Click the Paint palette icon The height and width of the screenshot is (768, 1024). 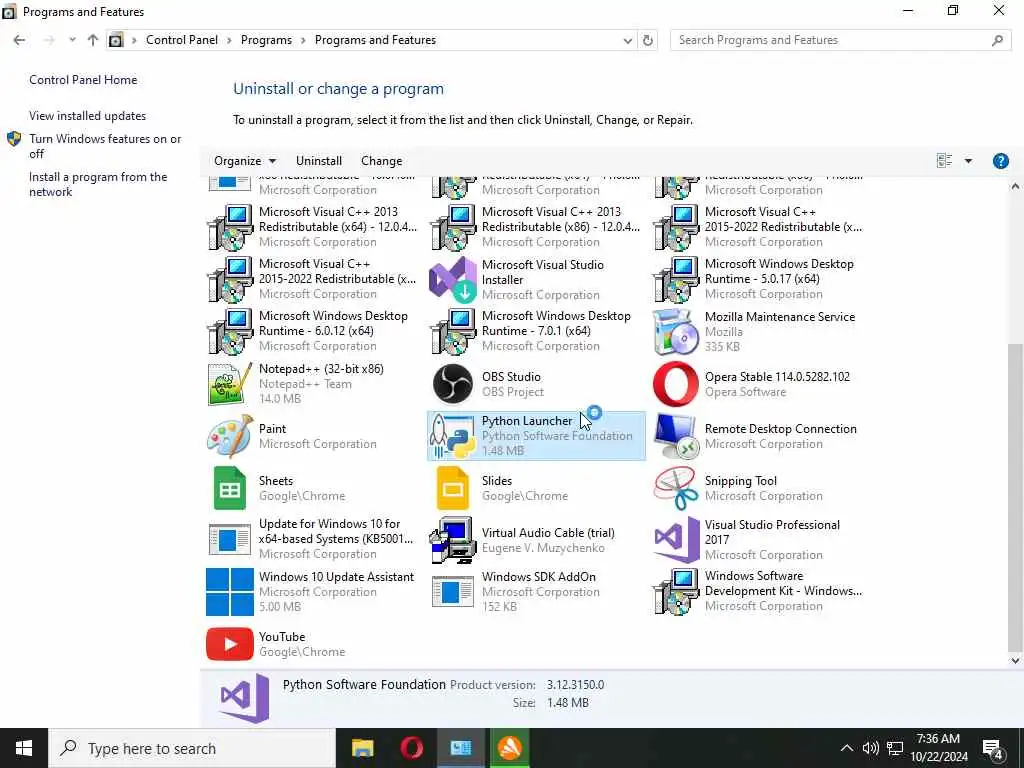click(x=229, y=436)
